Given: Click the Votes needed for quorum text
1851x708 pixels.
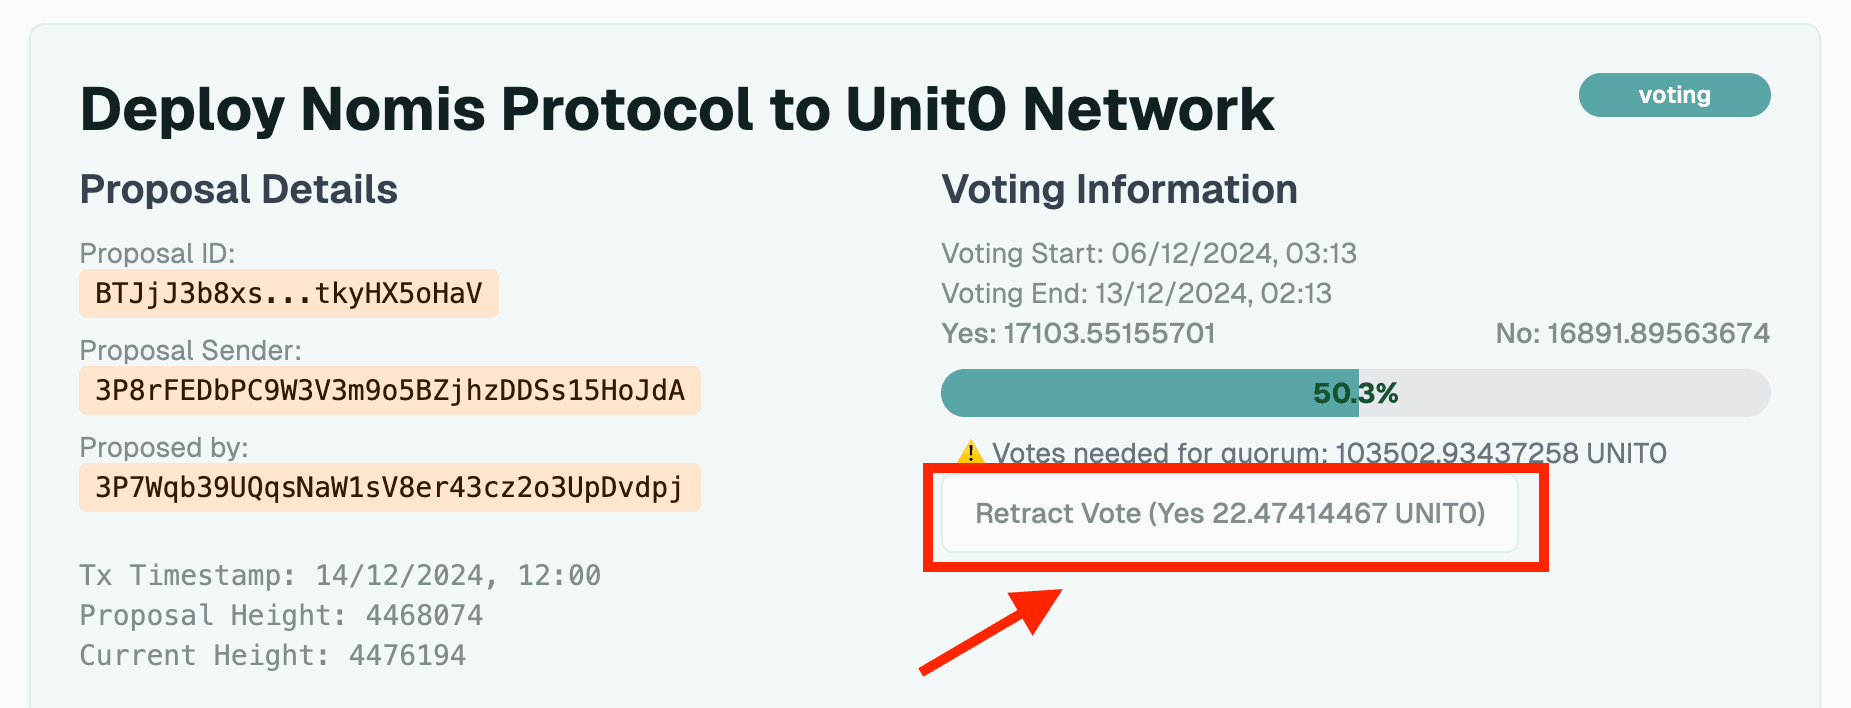Looking at the screenshot, I should coord(1329,453).
